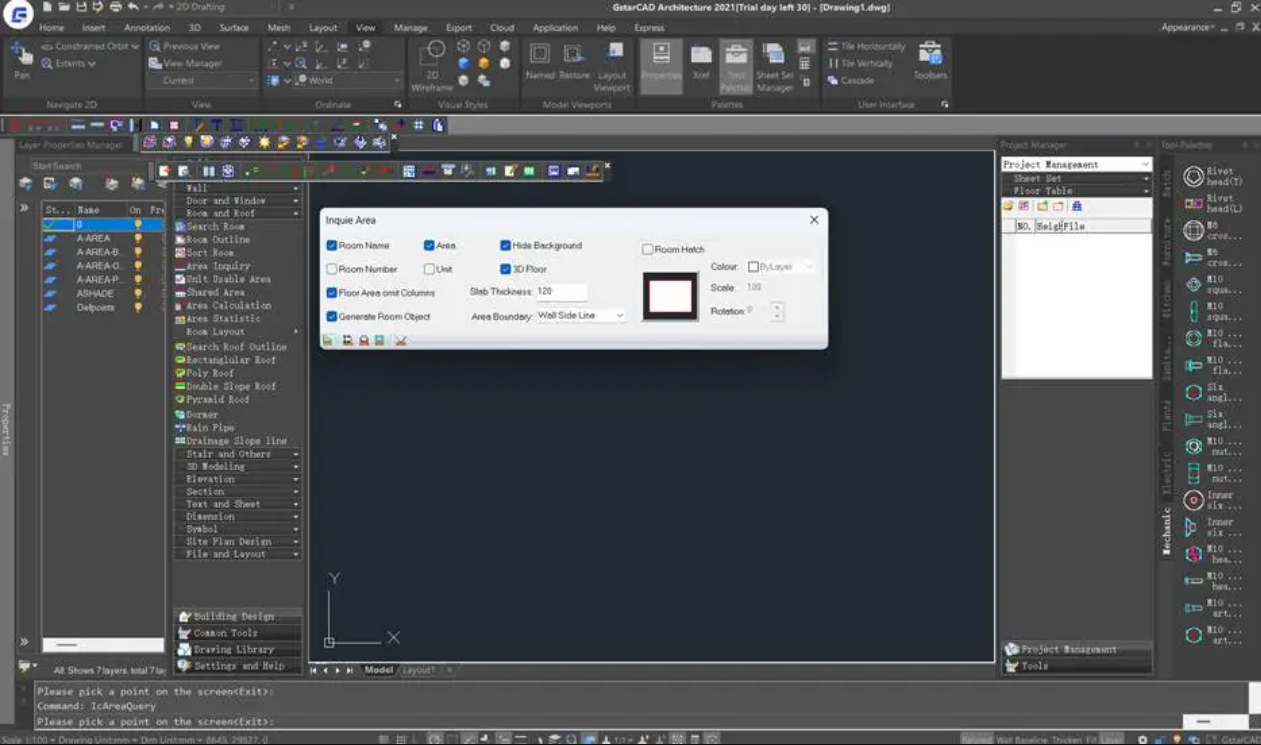Screen dimensions: 1261x745
Task: Select Rivet head(T) in Tool Palettes
Action: pyautogui.click(x=1213, y=177)
